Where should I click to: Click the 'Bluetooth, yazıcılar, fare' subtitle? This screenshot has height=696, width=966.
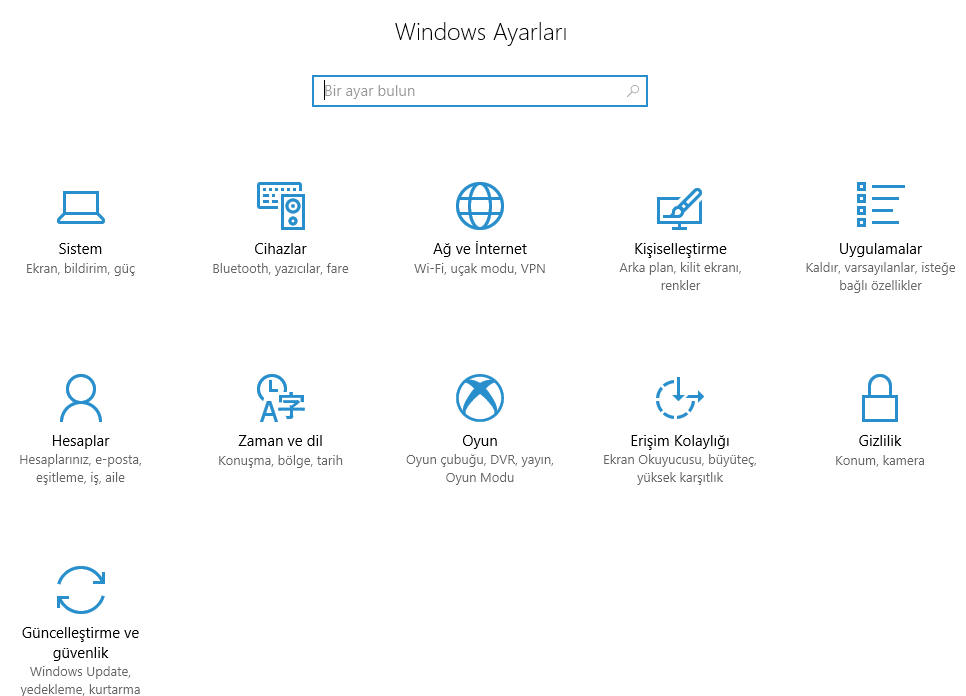280,268
